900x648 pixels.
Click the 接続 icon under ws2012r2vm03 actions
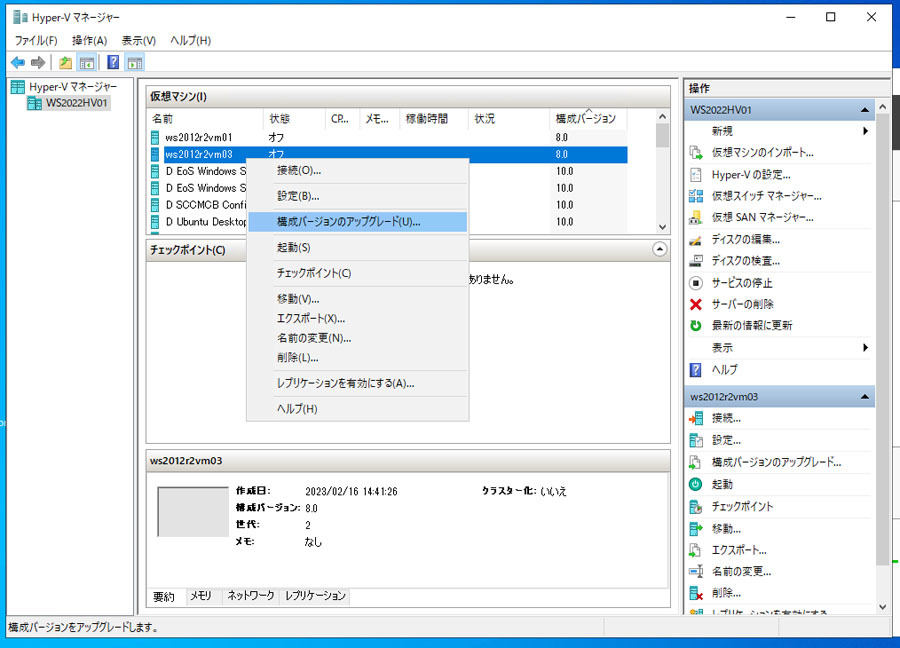coord(696,418)
